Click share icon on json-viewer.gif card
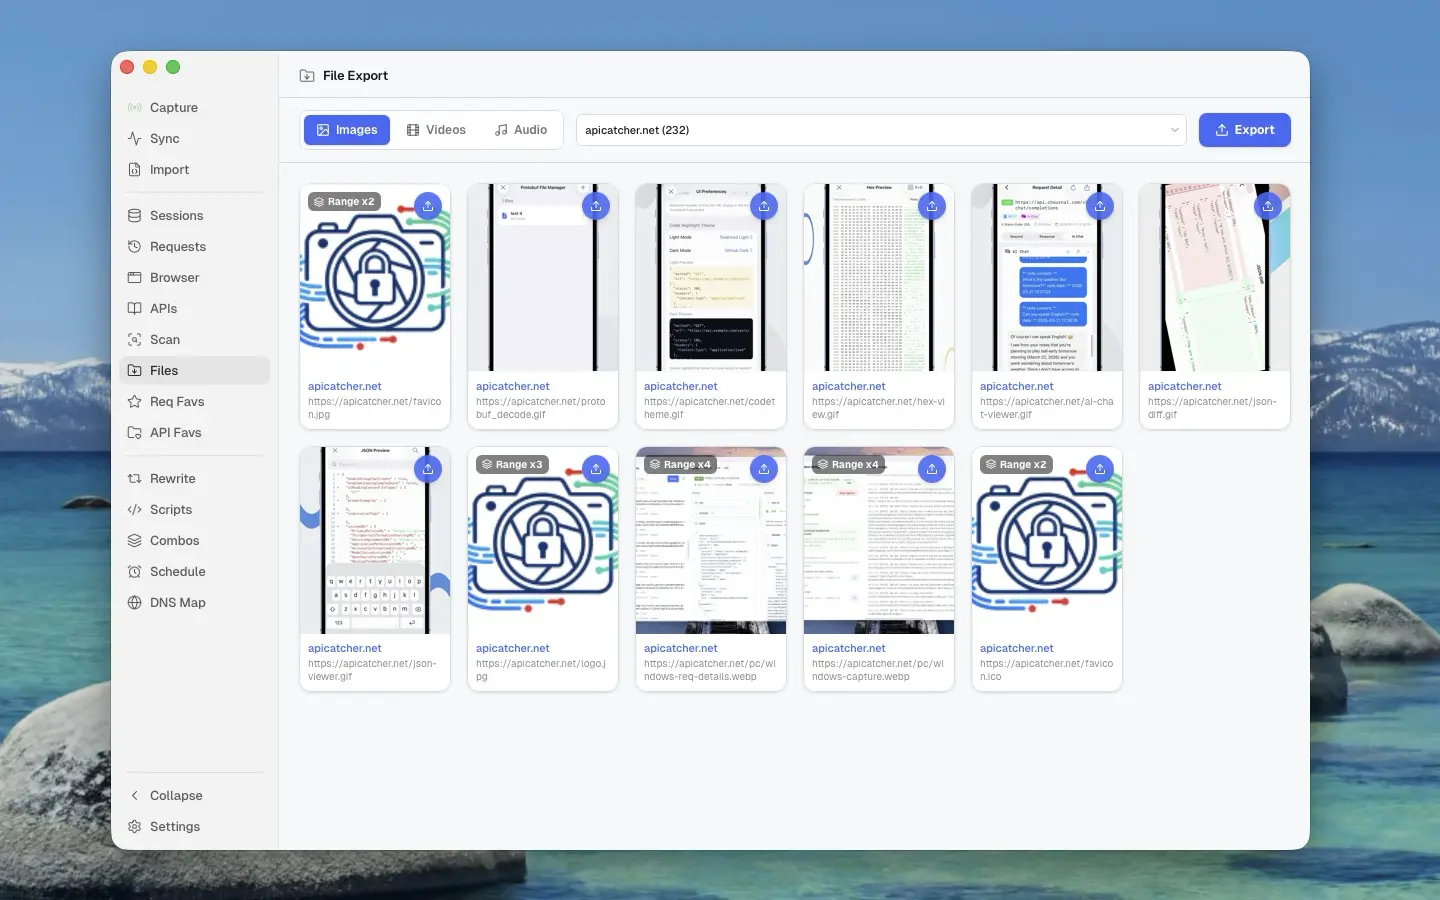Screen dimensions: 1440x900 tap(428, 469)
